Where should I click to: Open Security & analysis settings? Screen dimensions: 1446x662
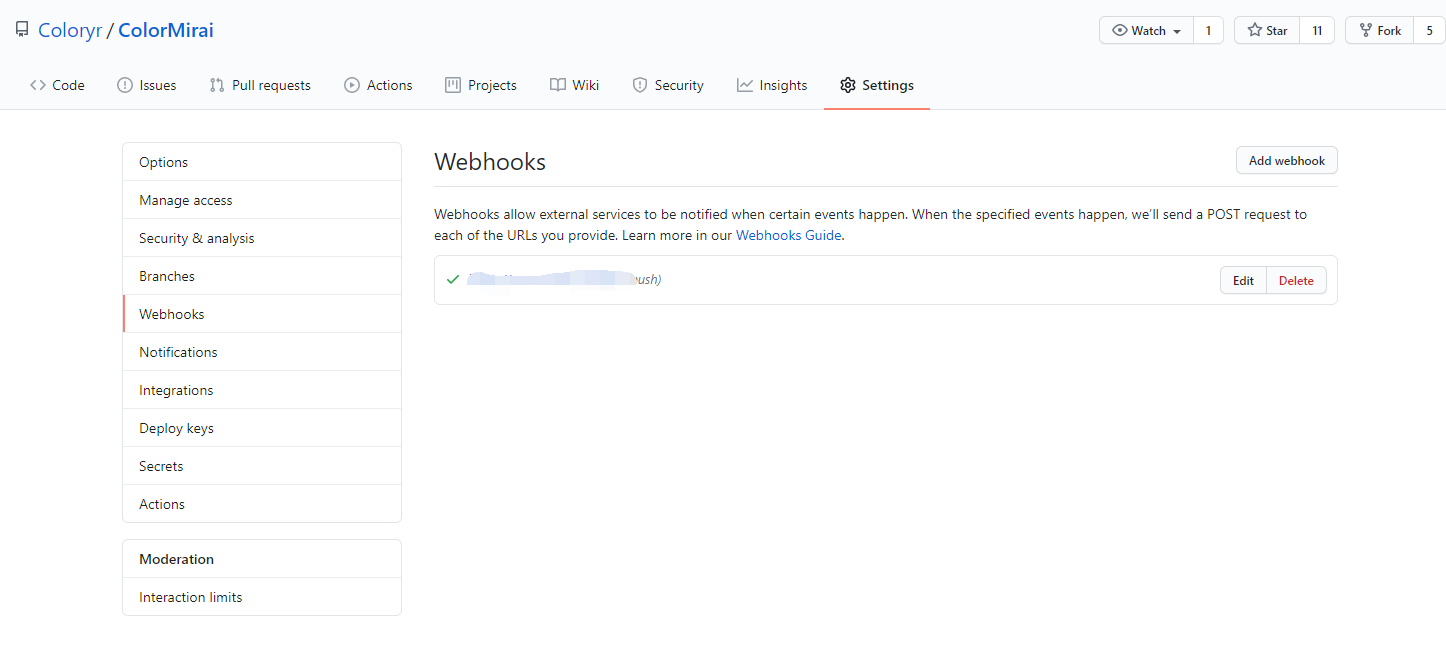tap(262, 238)
